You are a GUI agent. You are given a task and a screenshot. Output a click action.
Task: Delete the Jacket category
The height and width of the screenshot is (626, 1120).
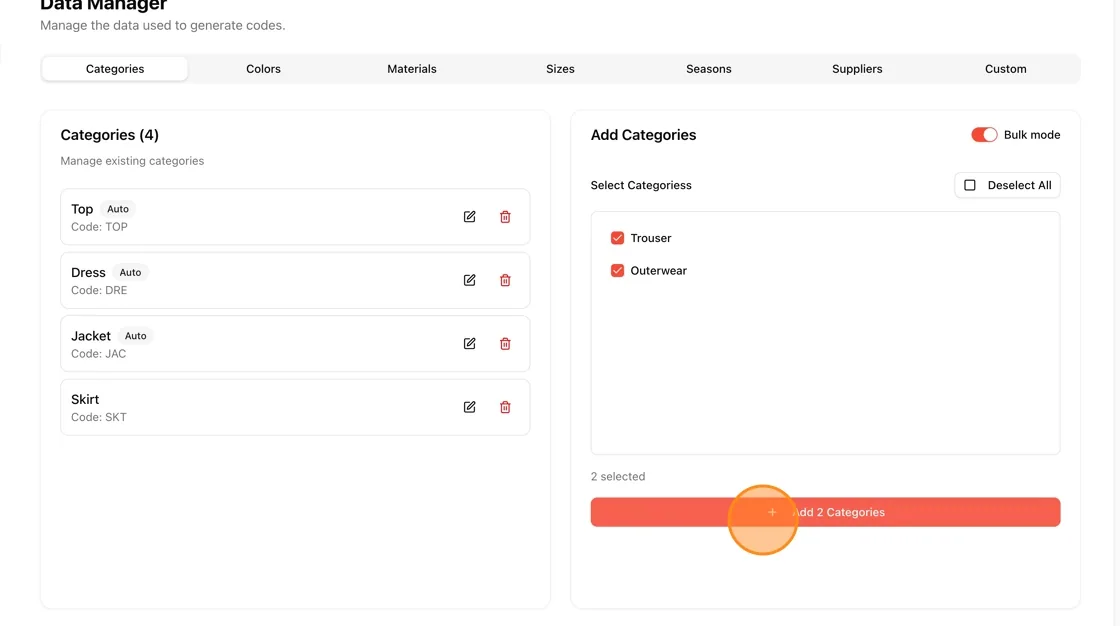pyautogui.click(x=505, y=344)
